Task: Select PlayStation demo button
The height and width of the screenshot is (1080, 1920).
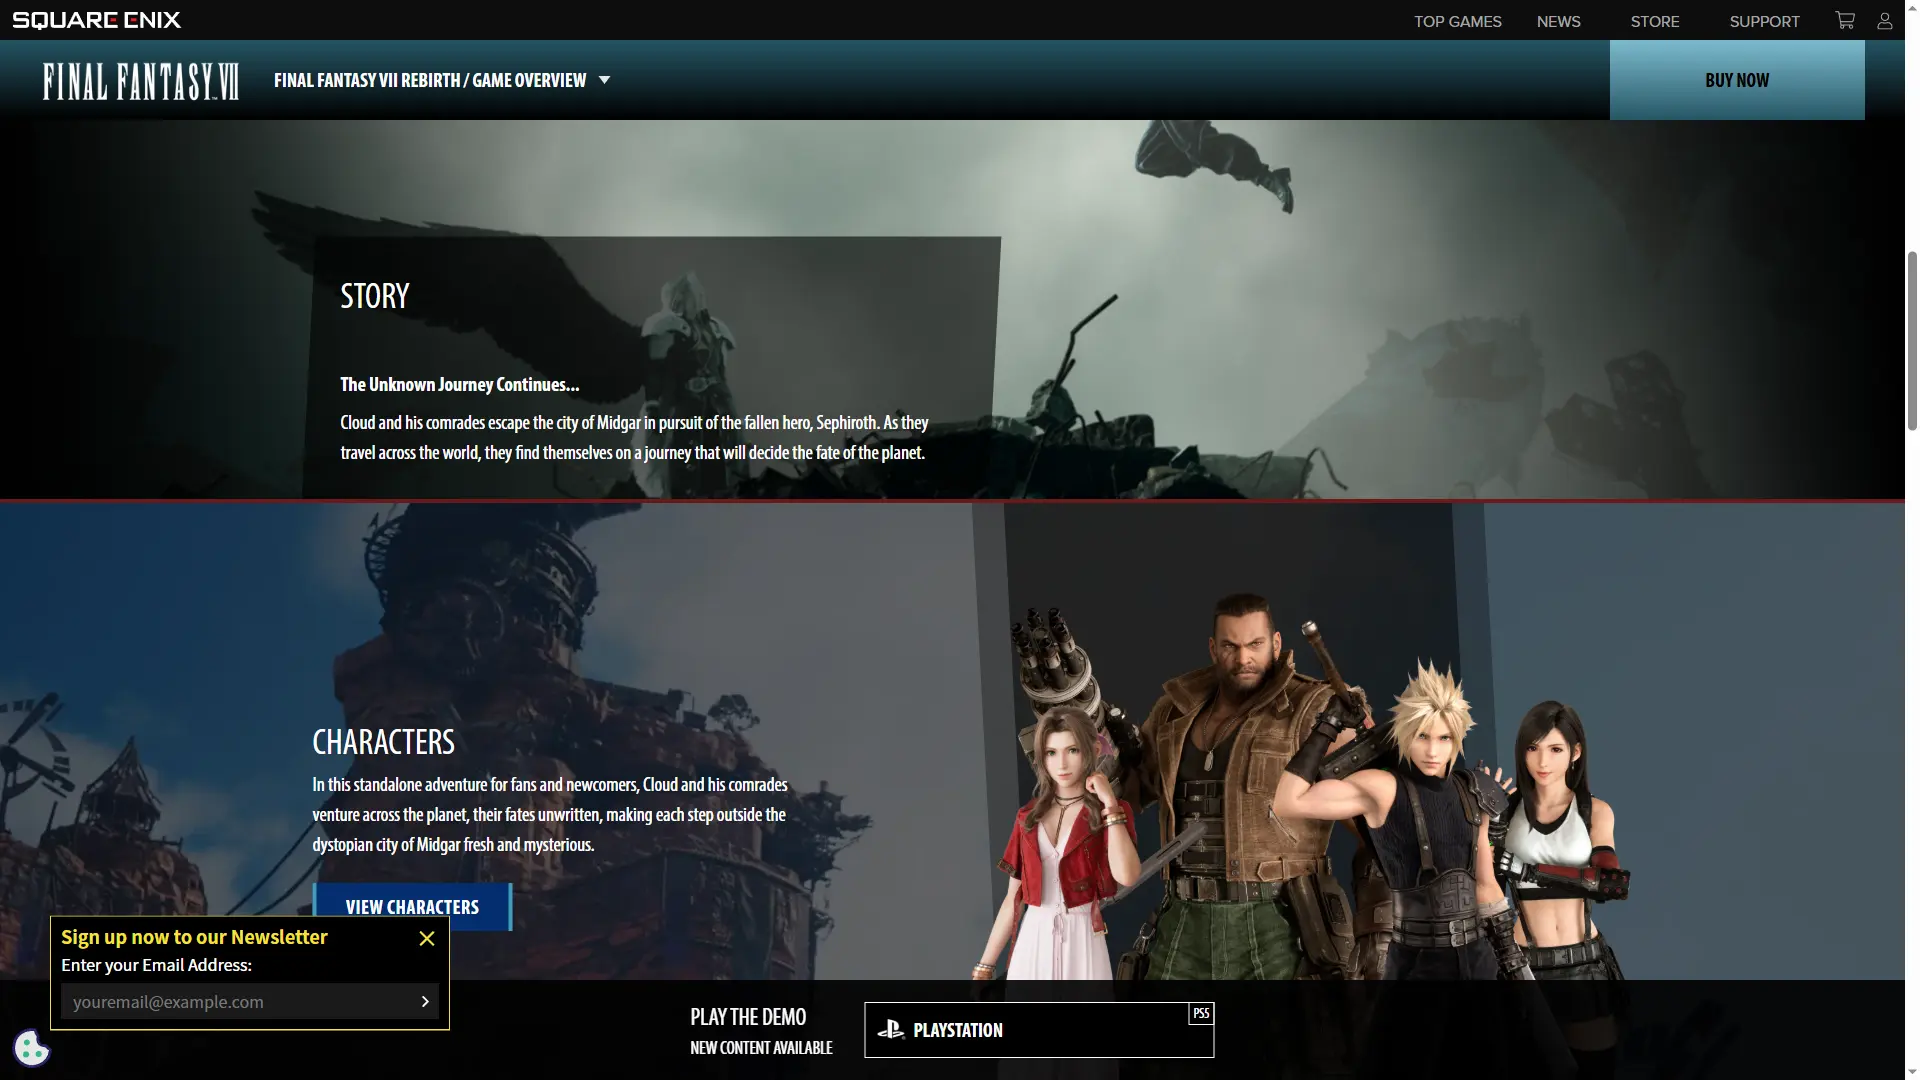Action: [x=1038, y=1030]
